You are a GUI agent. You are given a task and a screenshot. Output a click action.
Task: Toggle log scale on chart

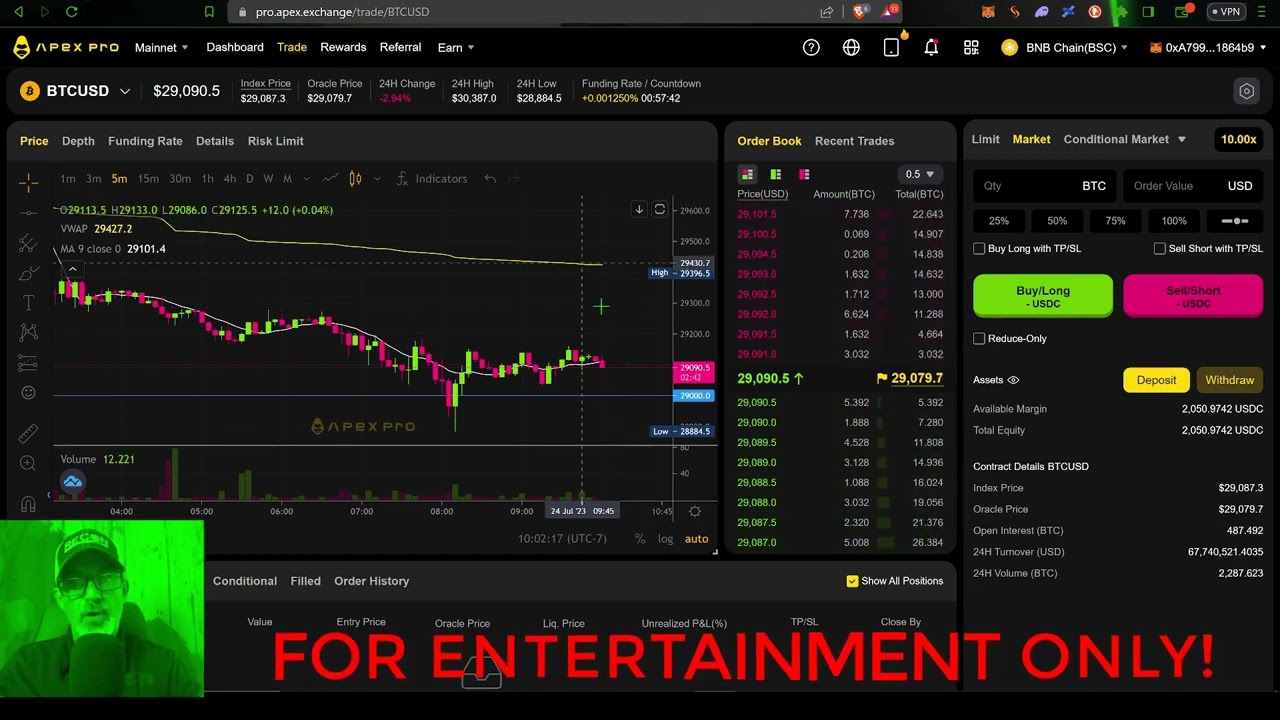coord(665,539)
